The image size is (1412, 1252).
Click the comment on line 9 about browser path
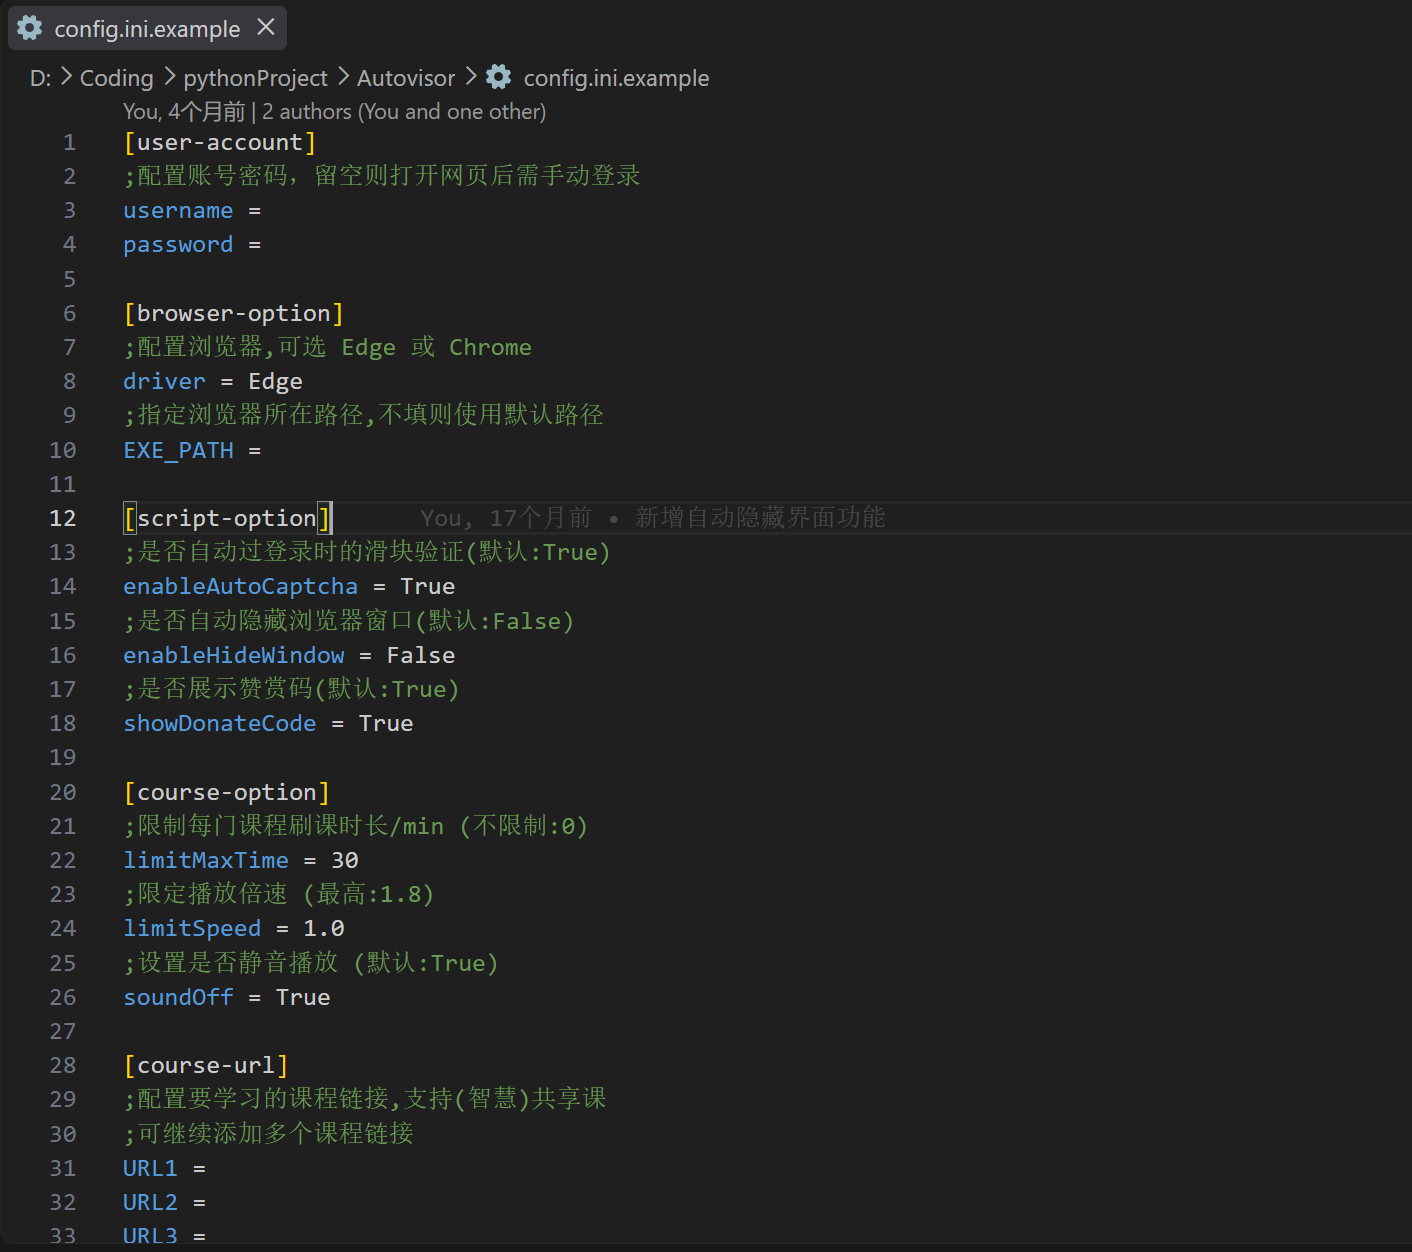(364, 415)
